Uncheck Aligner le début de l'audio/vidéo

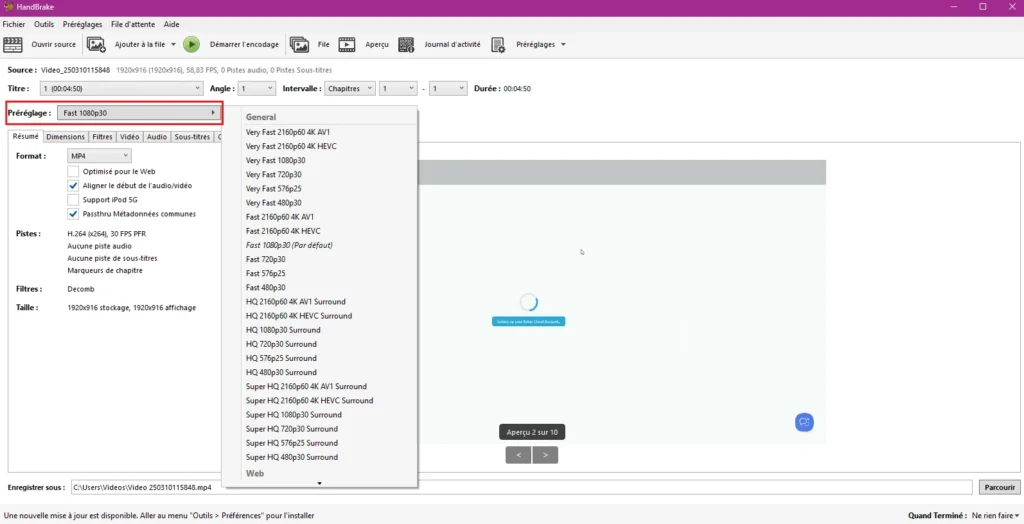(73, 186)
